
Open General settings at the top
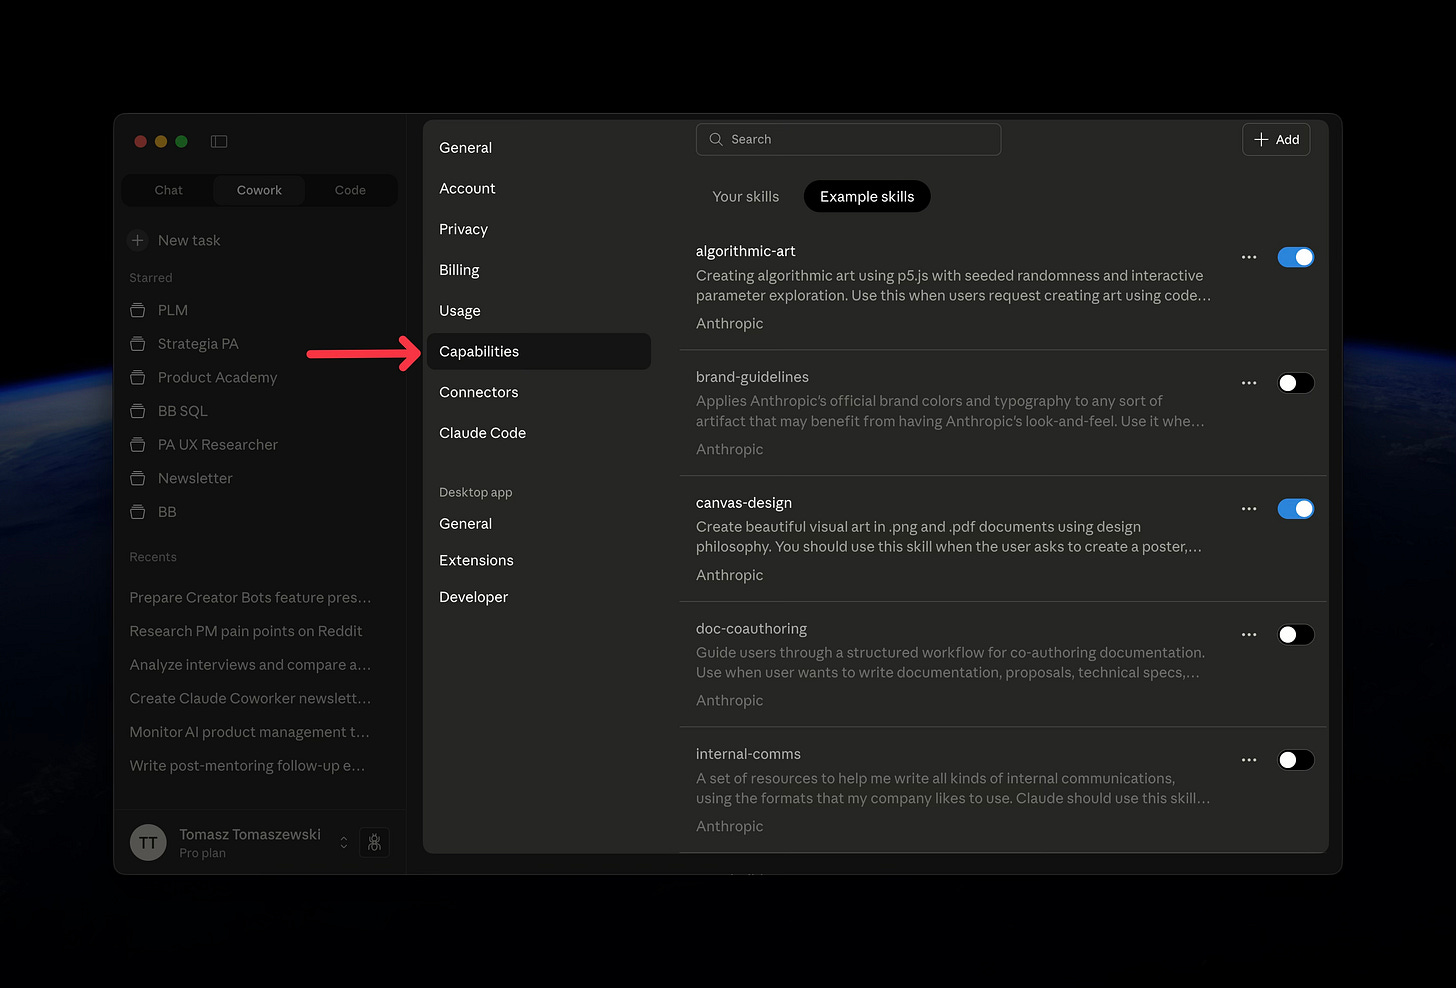pos(539,147)
